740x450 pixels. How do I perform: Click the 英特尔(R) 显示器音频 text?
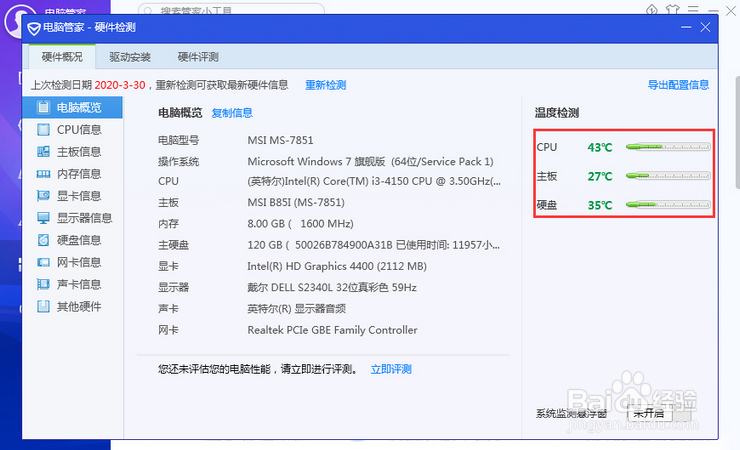click(x=296, y=308)
